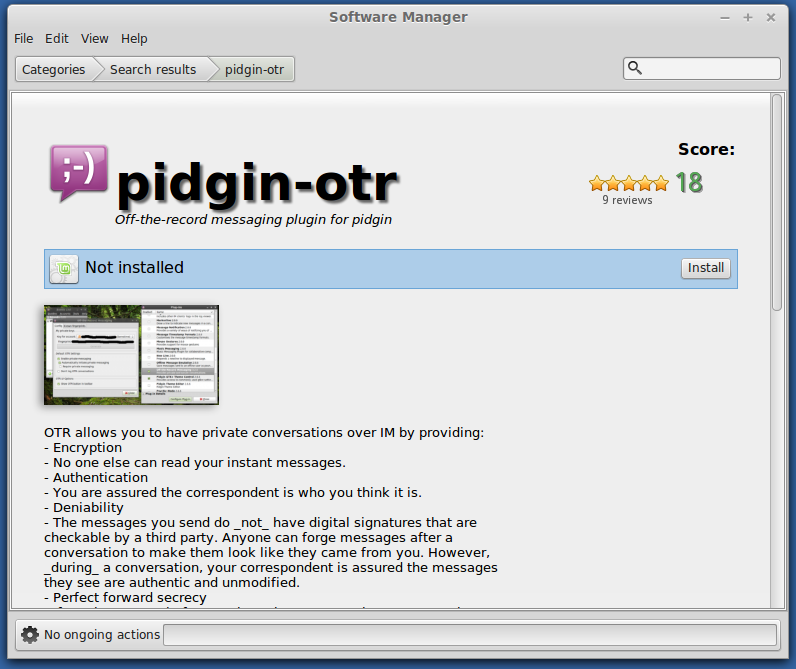Click the '- Deniability' line
Image resolution: width=796 pixels, height=669 pixels.
pos(84,508)
